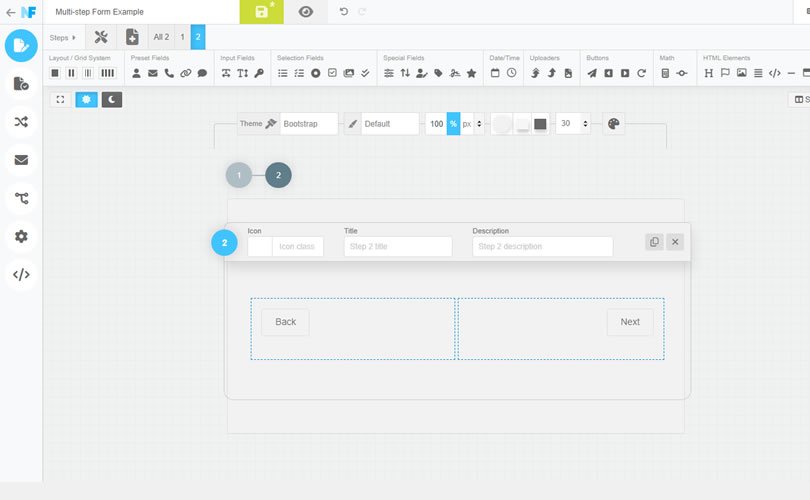This screenshot has height=500, width=810.
Task: Adjust the 30 padding stepper arrows
Action: pos(585,124)
